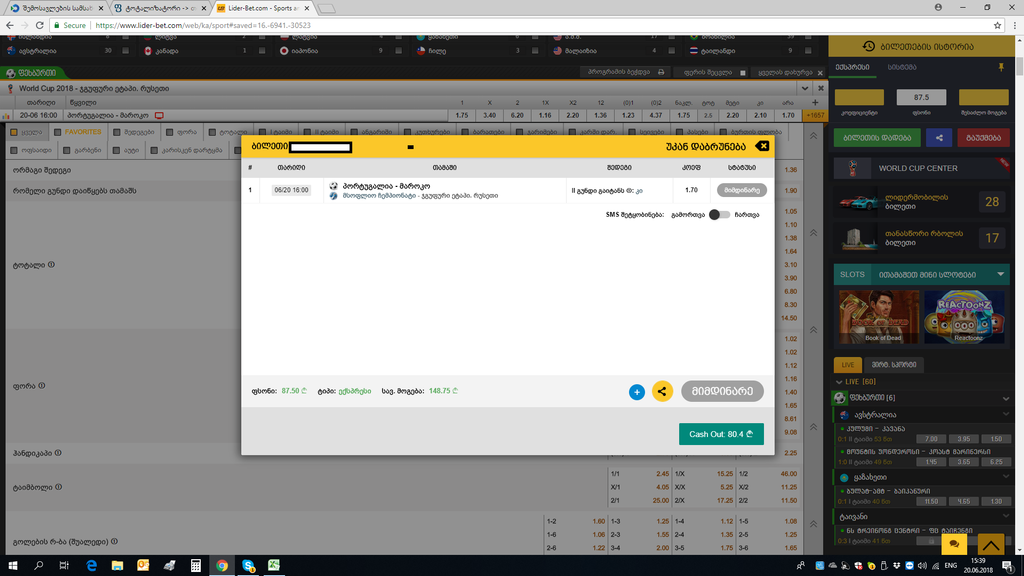The image size is (1024, 576).
Task: Select live odds 7.00
Action: click(x=931, y=439)
